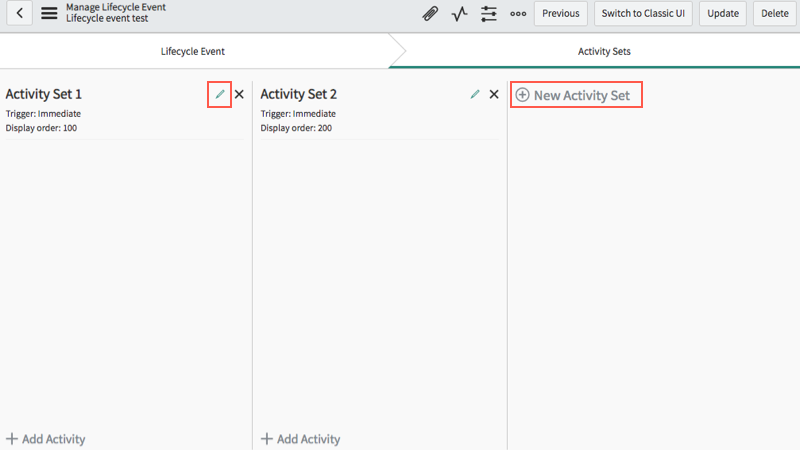
Task: Click 'Display order: 100' text
Action: (x=41, y=128)
